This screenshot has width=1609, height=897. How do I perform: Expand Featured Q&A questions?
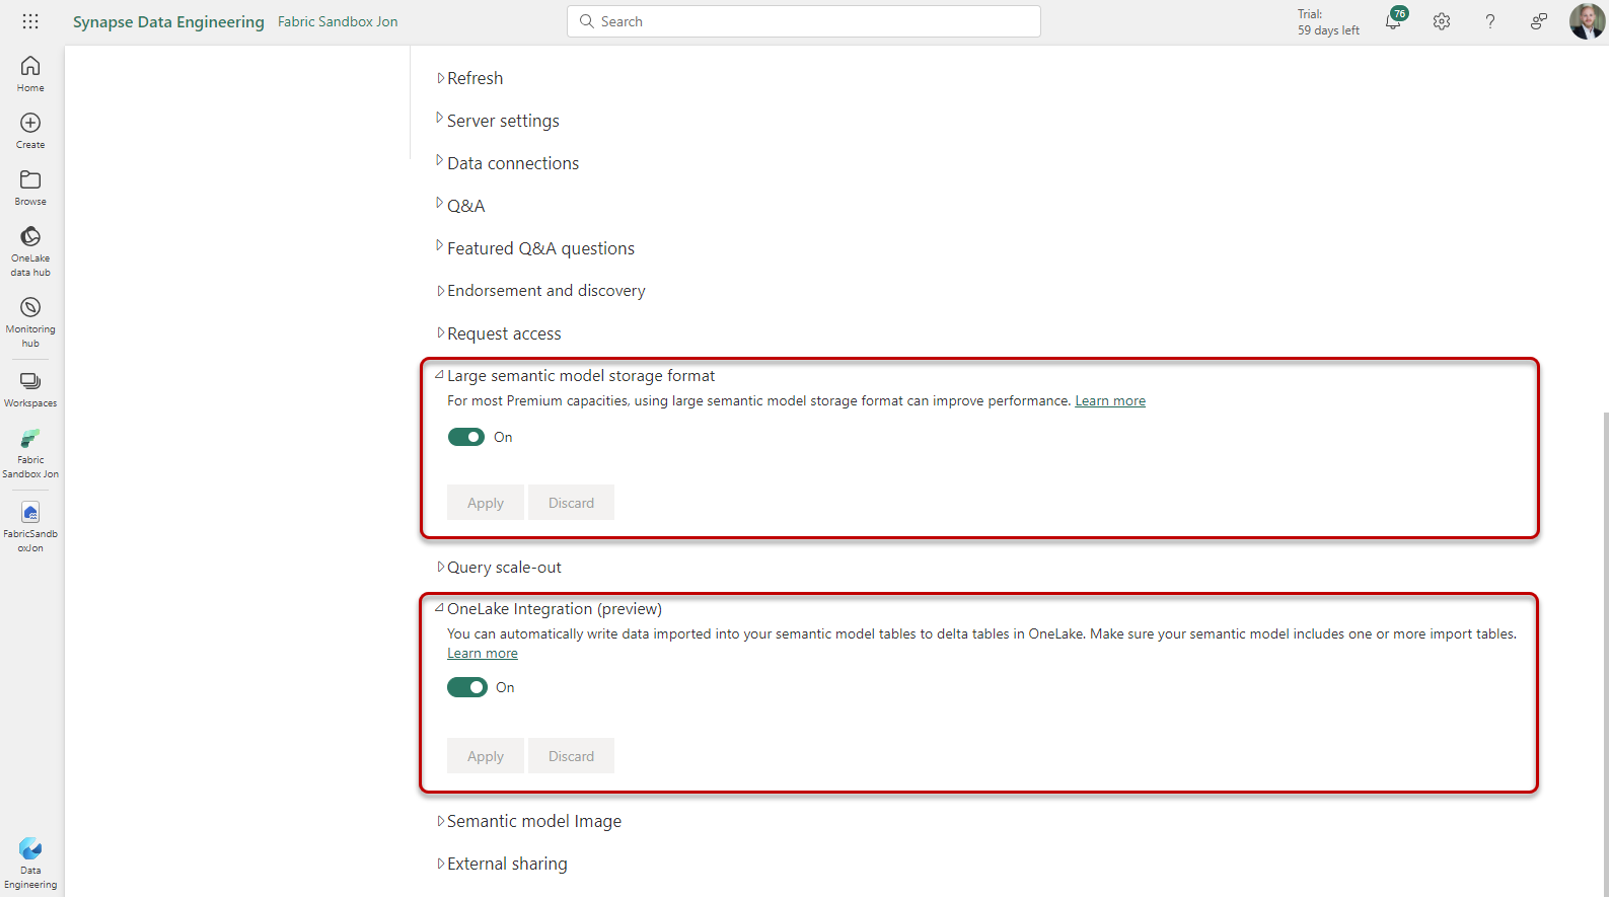pos(535,248)
